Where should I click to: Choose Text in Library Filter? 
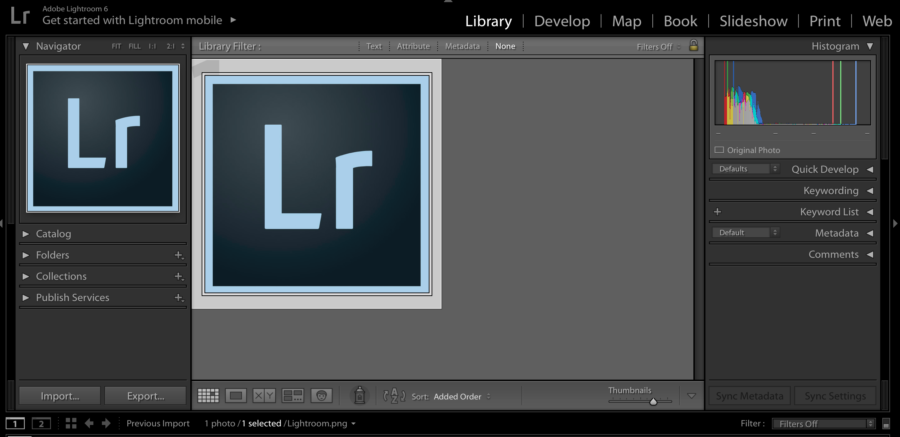pyautogui.click(x=374, y=46)
